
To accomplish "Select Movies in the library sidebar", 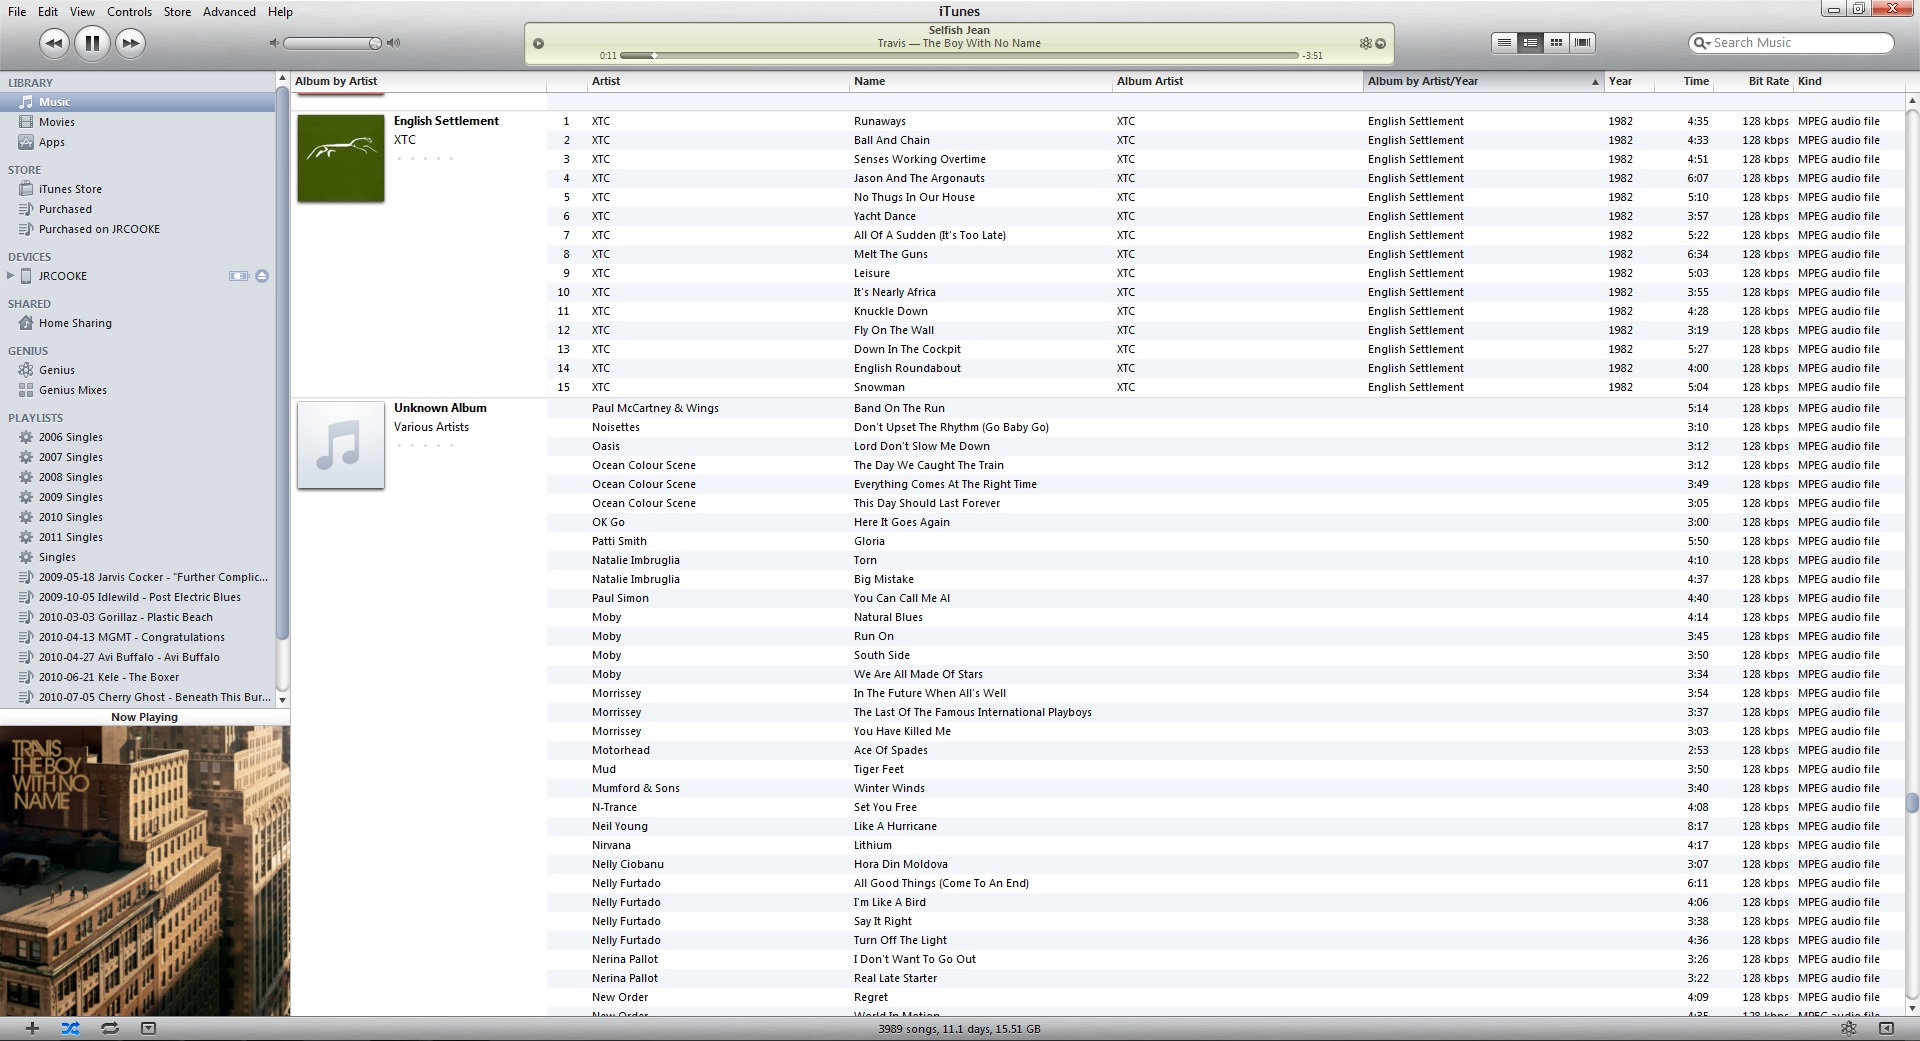I will [137, 122].
